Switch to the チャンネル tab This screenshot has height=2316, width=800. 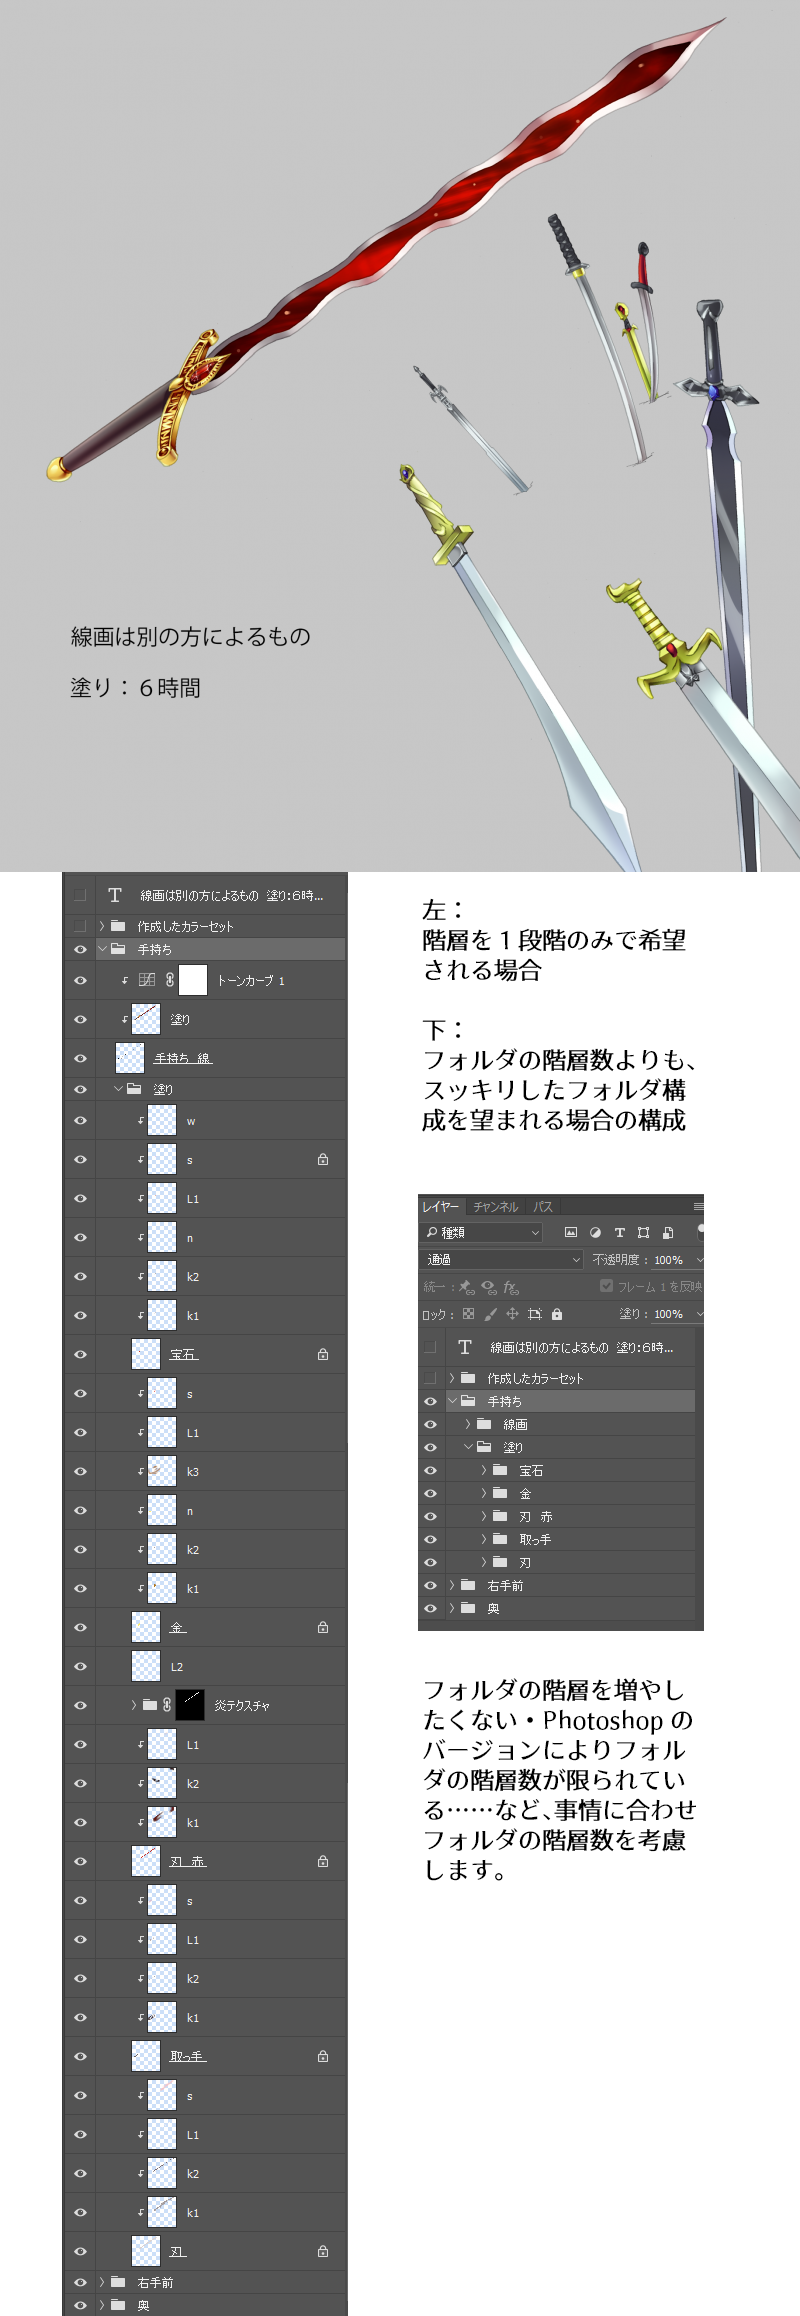[495, 1207]
